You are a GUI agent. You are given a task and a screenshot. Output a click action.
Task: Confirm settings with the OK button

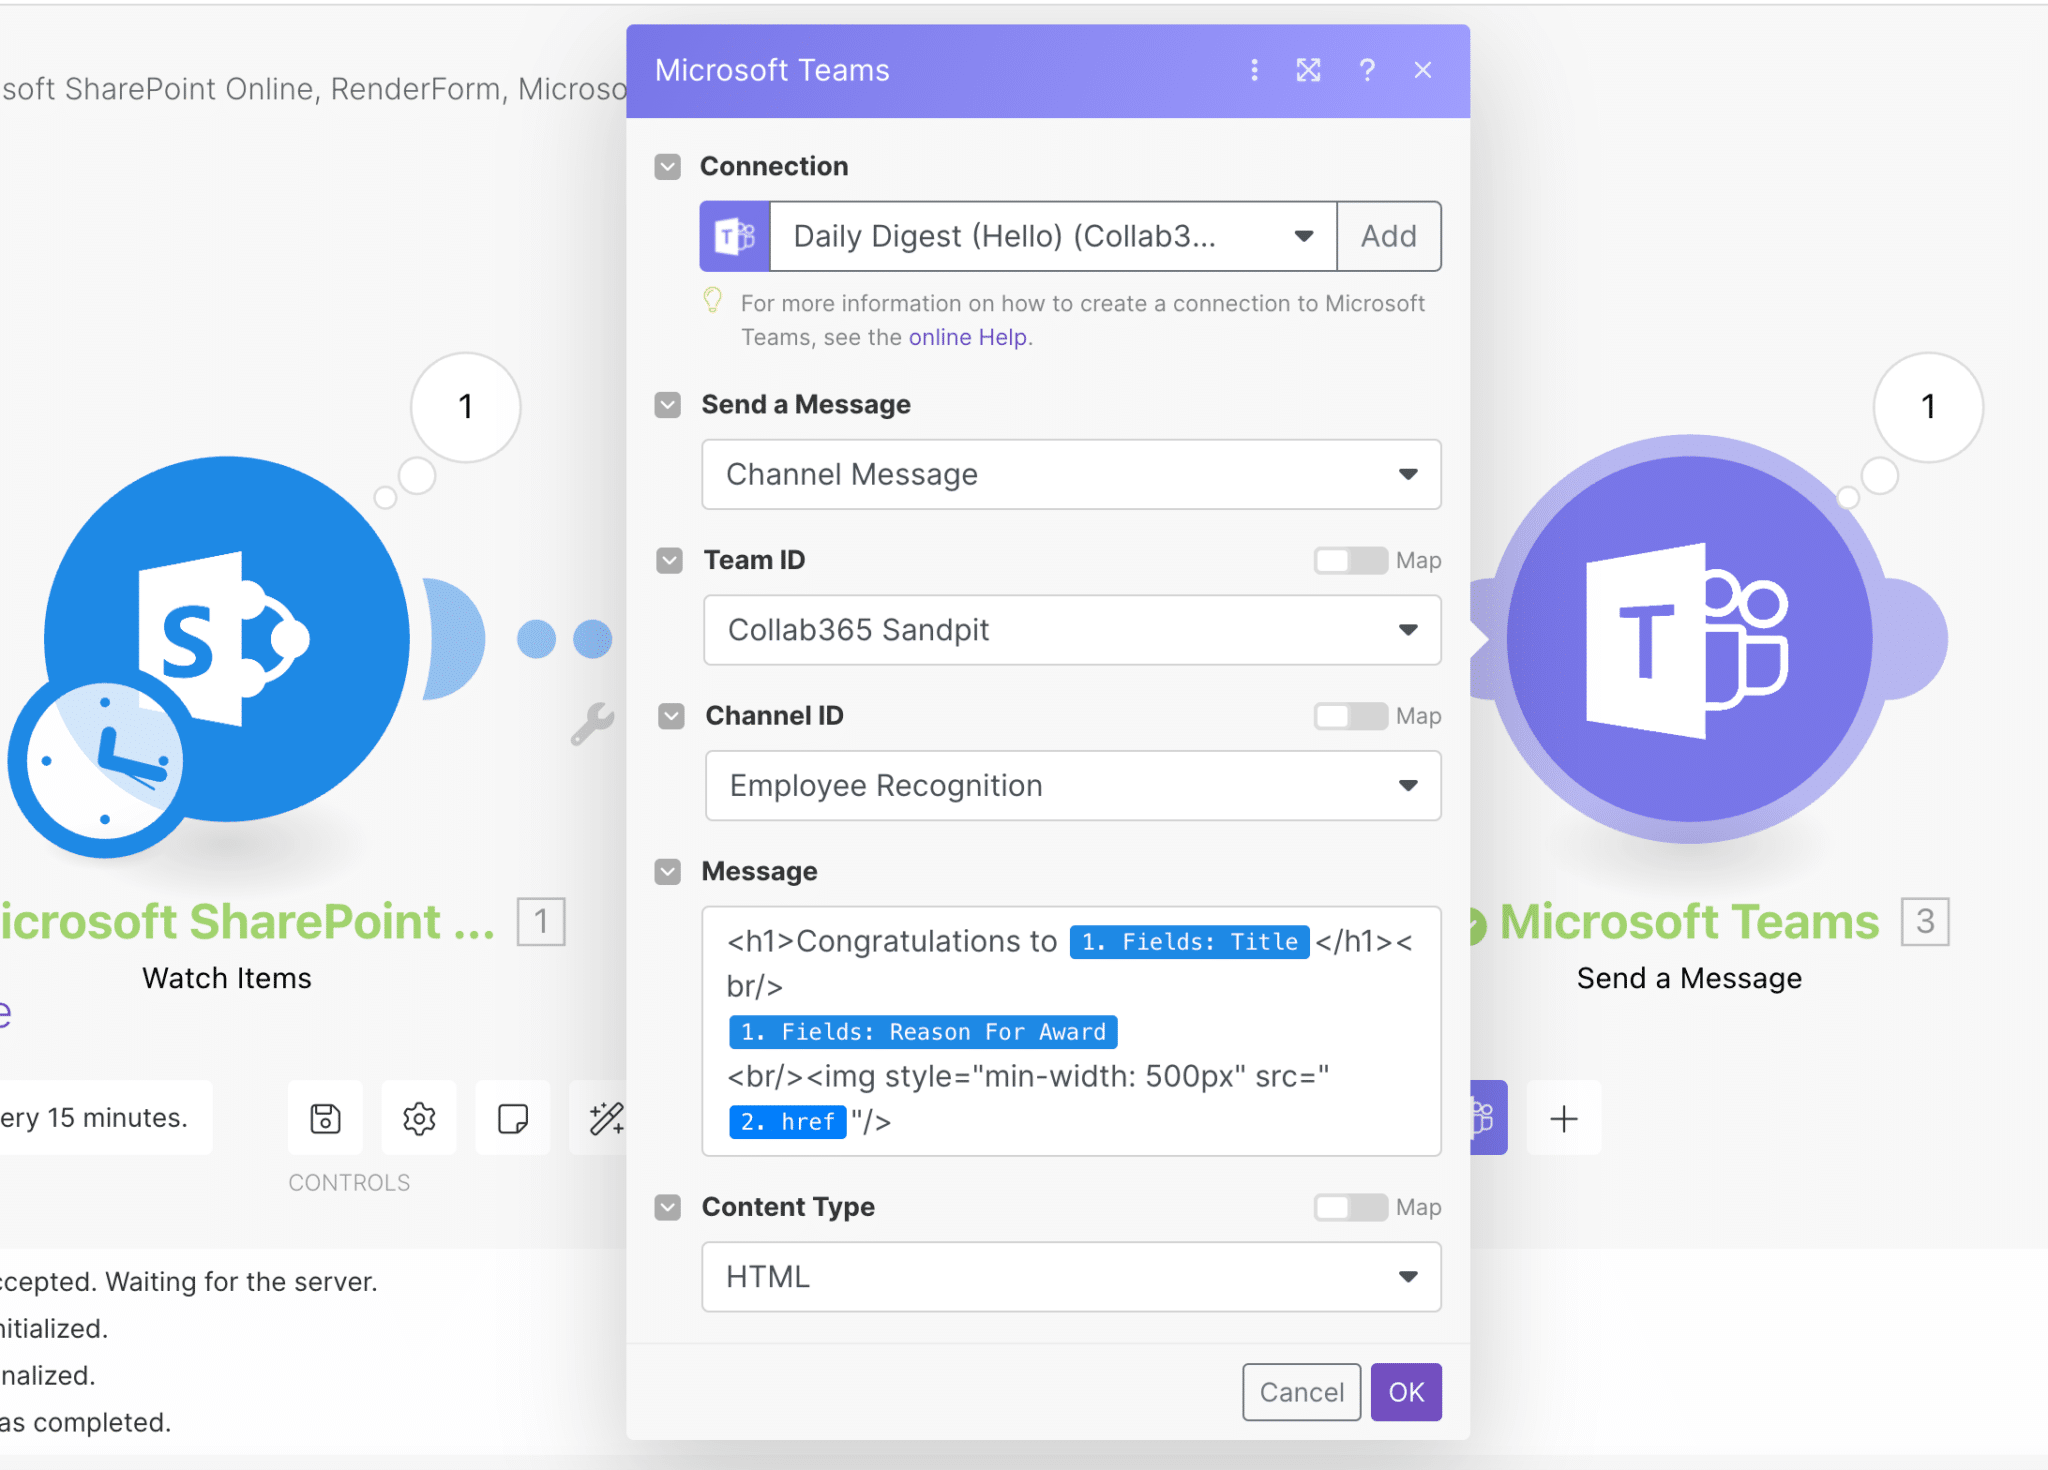coord(1405,1391)
